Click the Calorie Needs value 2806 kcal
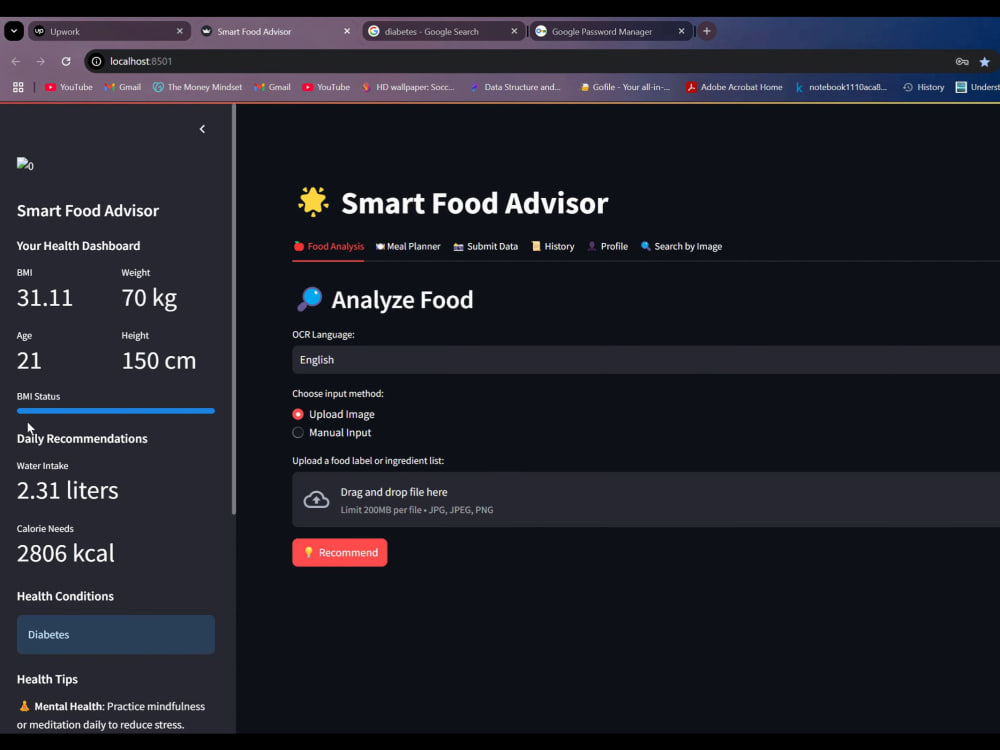The height and width of the screenshot is (750, 1000). (66, 554)
